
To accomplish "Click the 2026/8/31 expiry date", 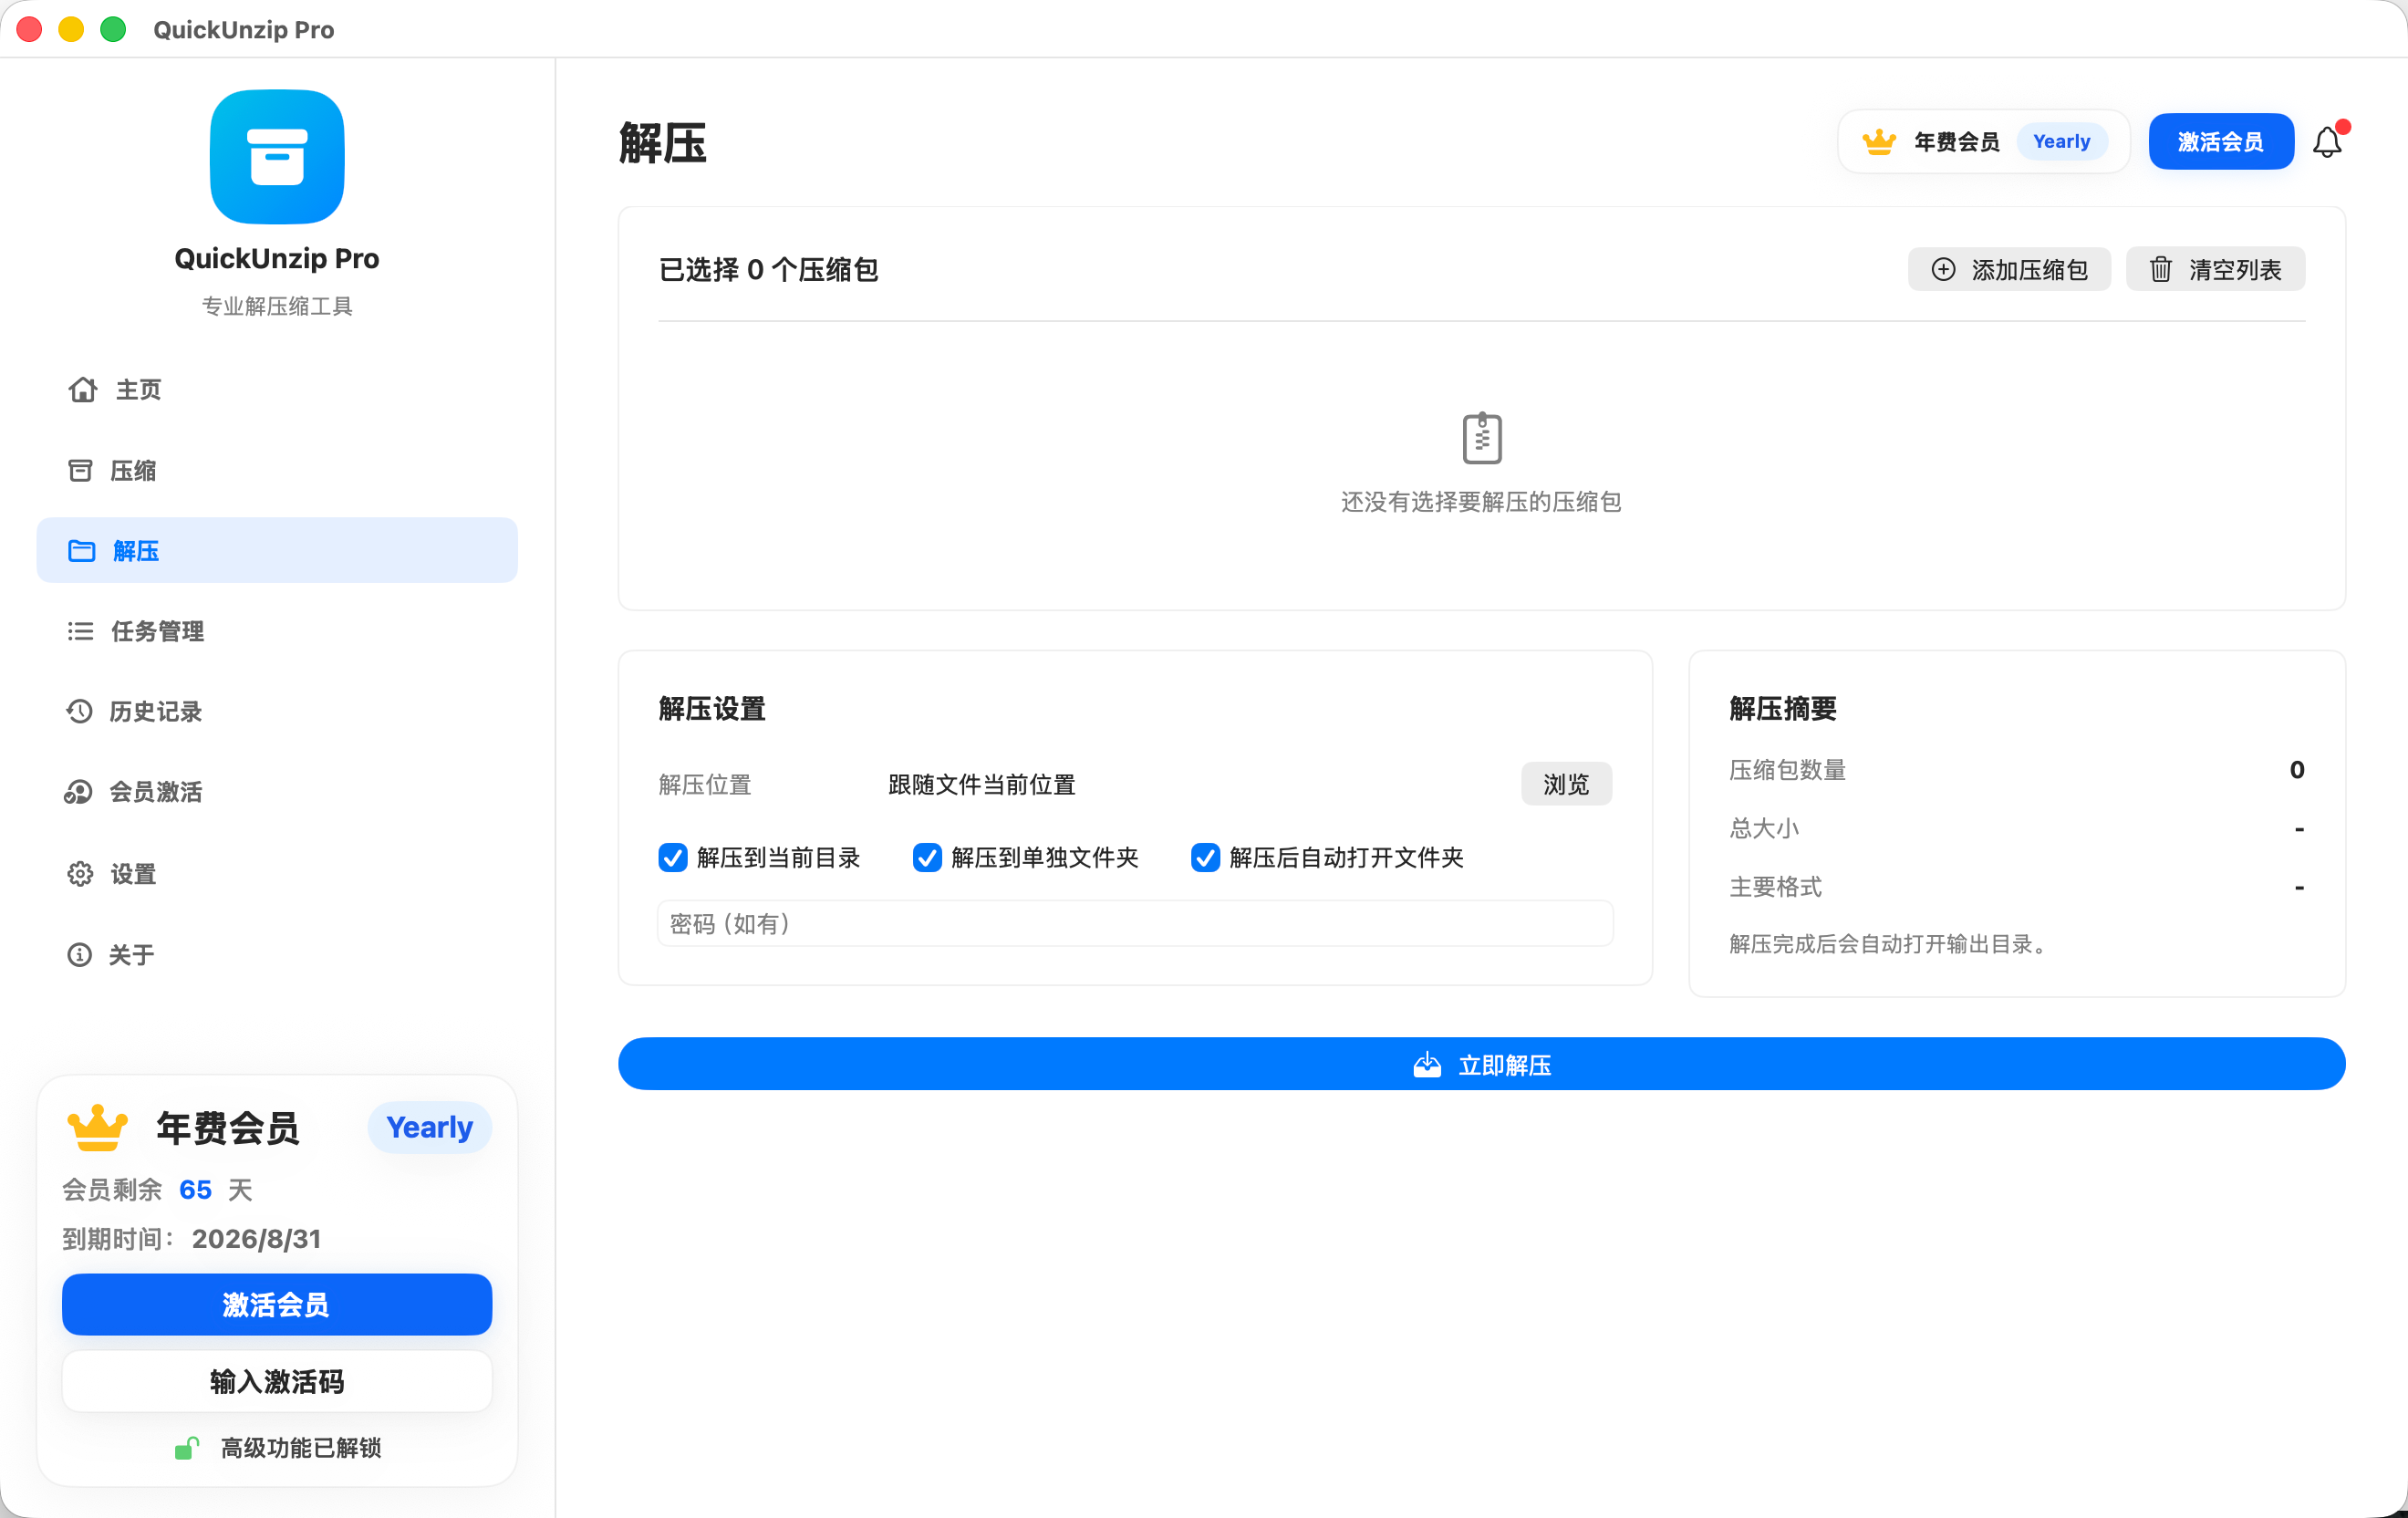I will (256, 1239).
